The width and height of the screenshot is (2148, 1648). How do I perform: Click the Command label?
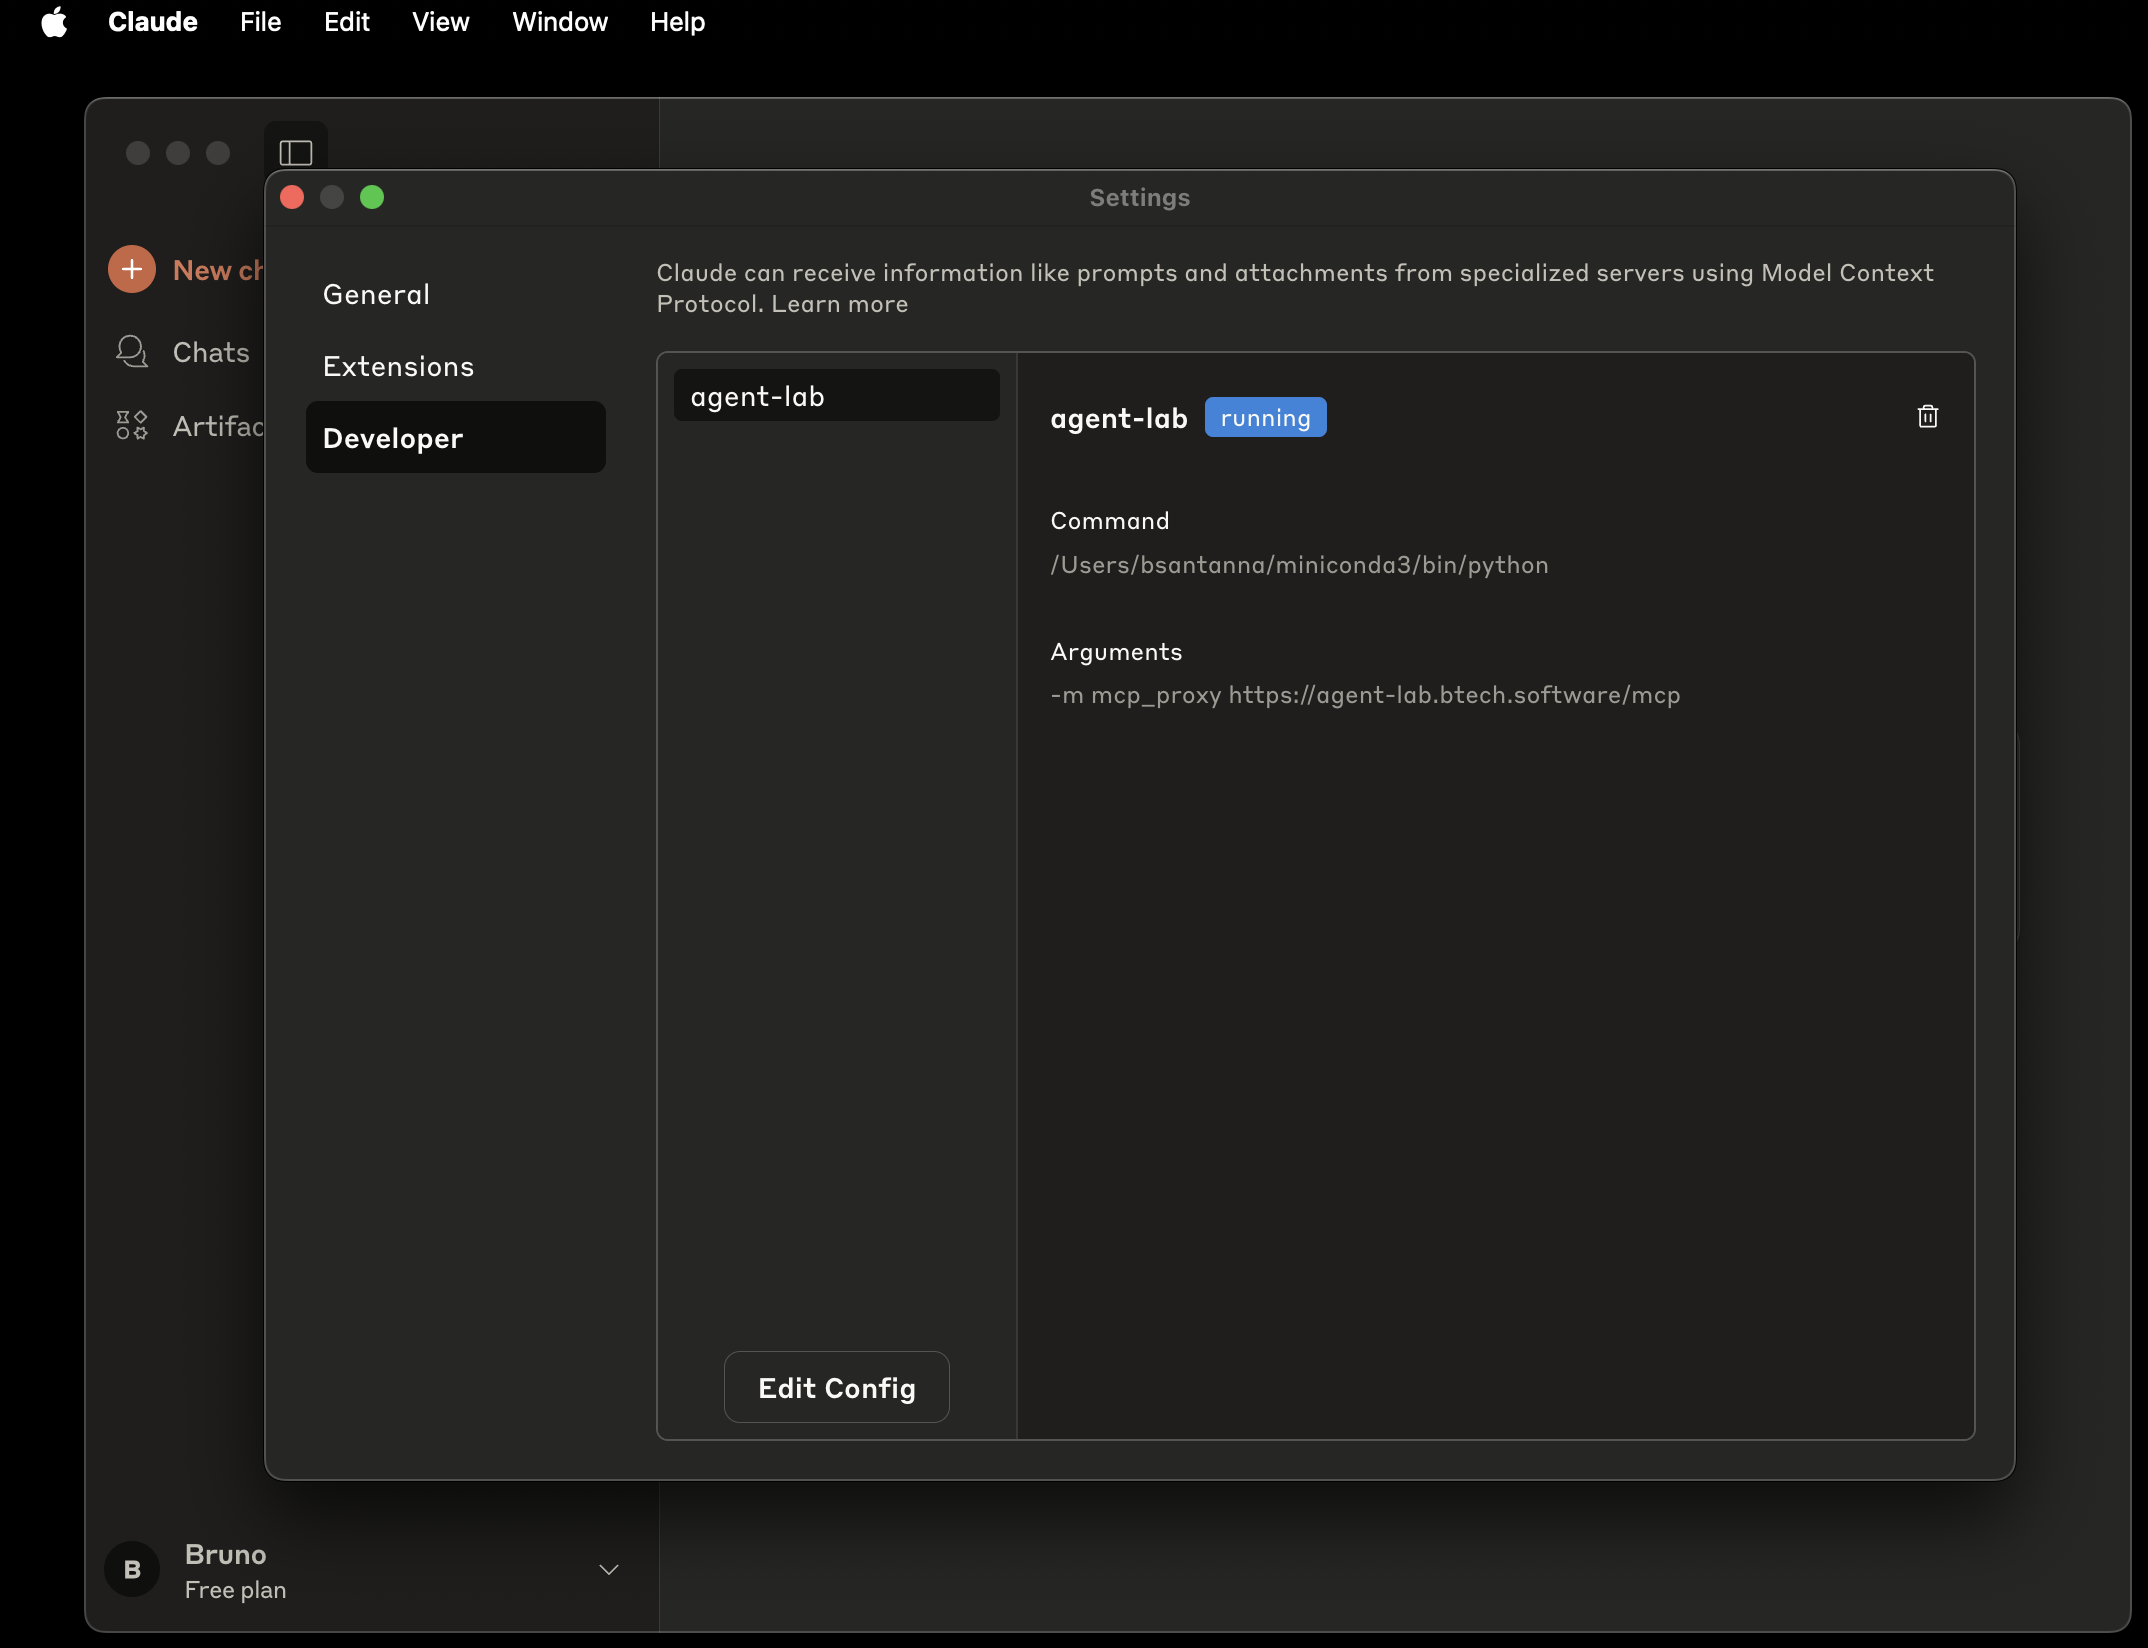click(x=1110, y=521)
